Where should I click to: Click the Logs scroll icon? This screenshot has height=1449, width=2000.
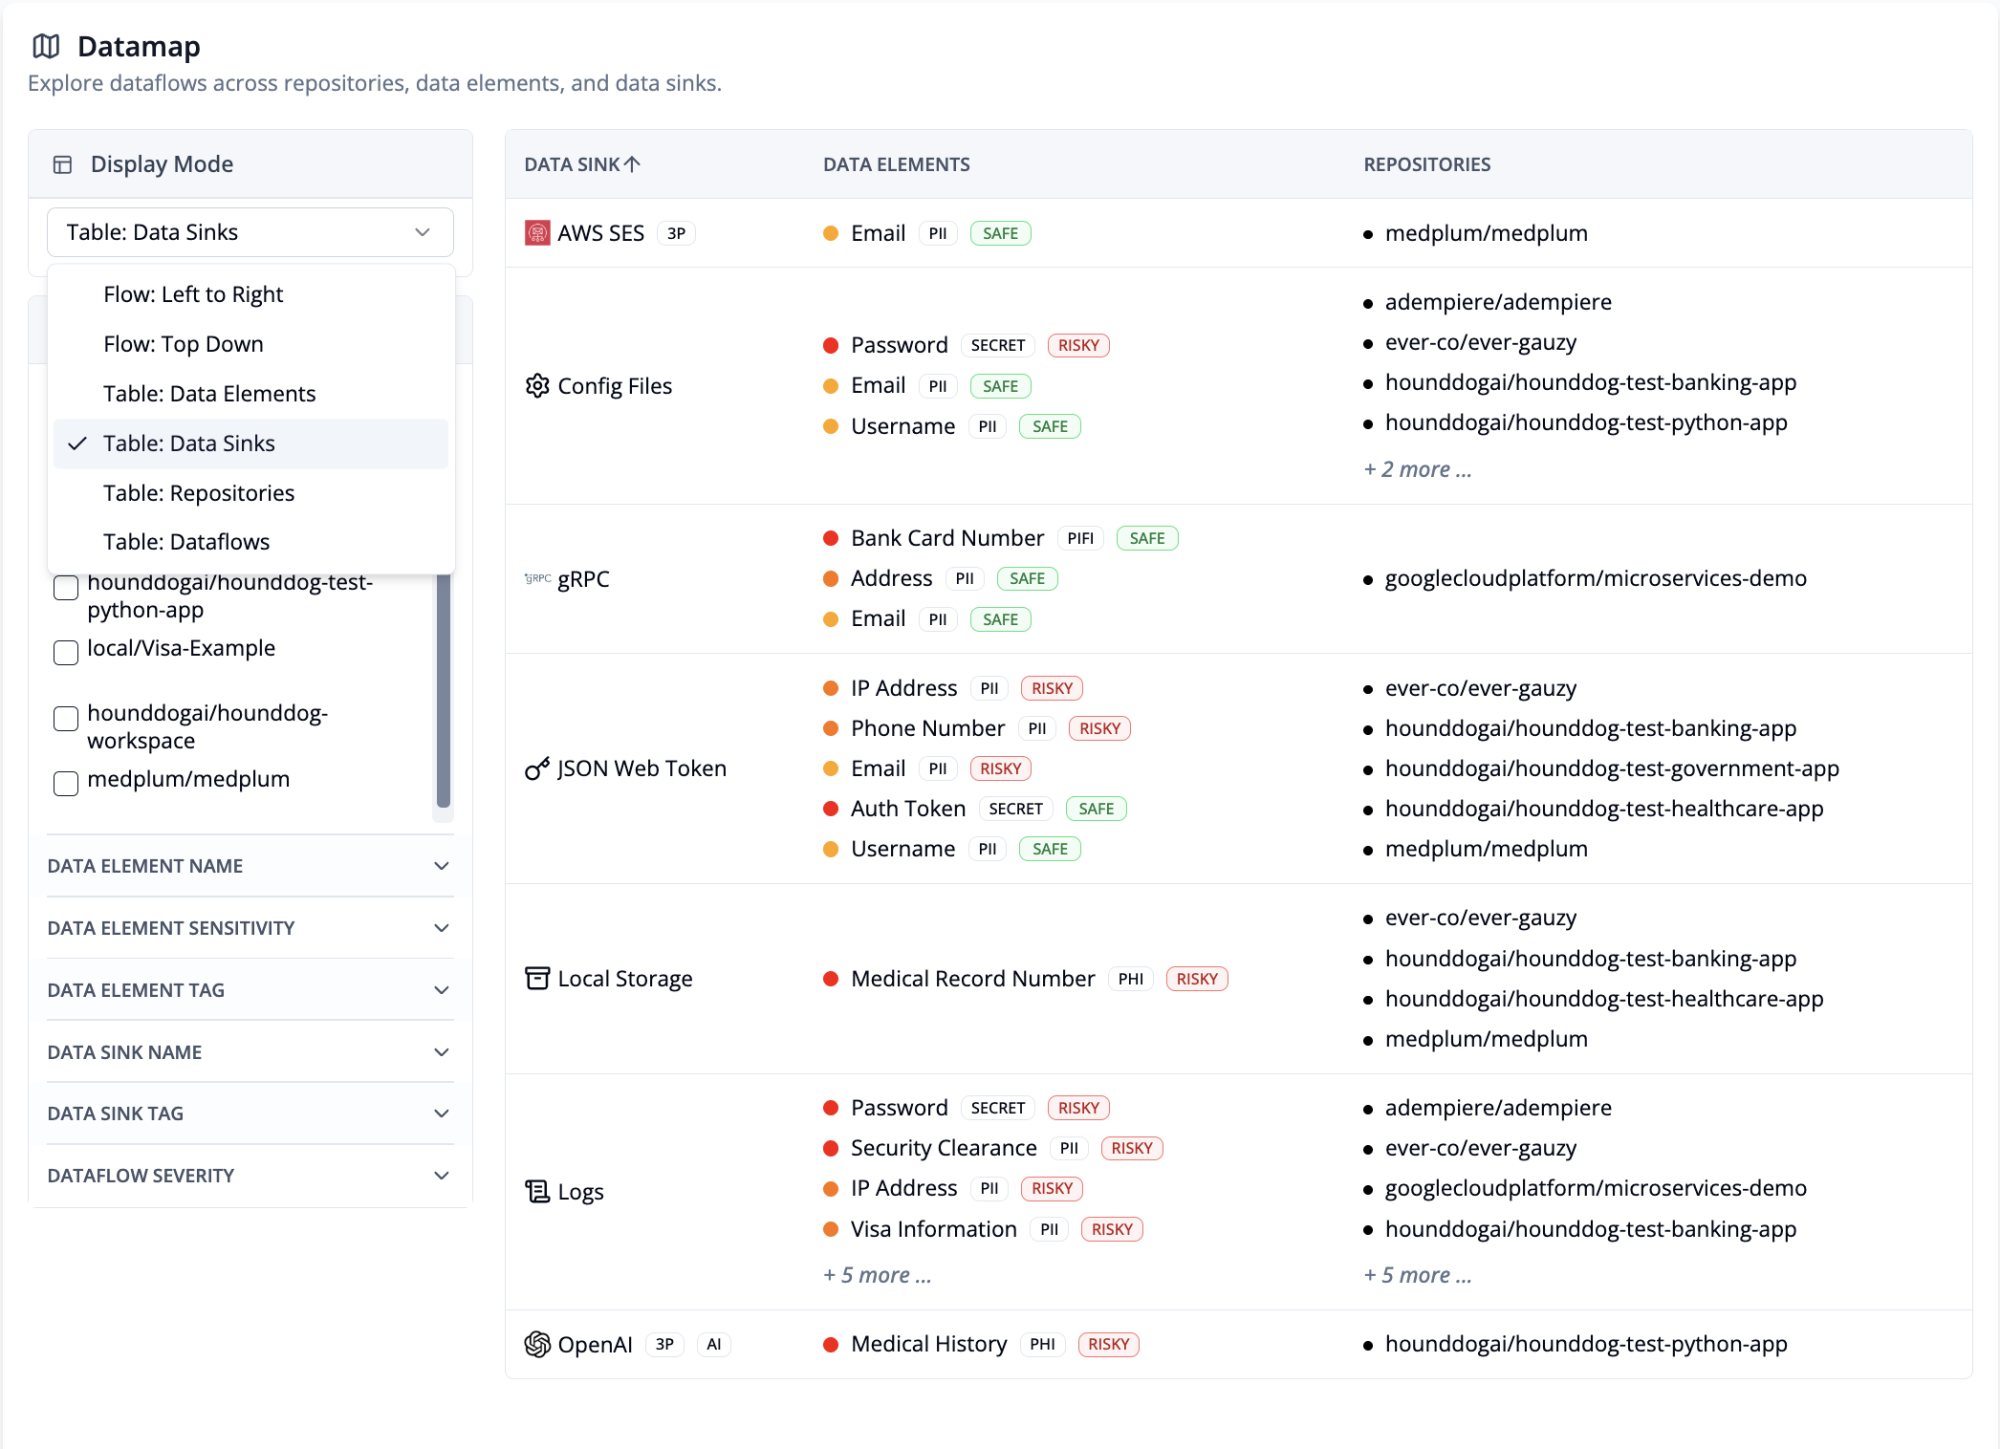click(537, 1192)
